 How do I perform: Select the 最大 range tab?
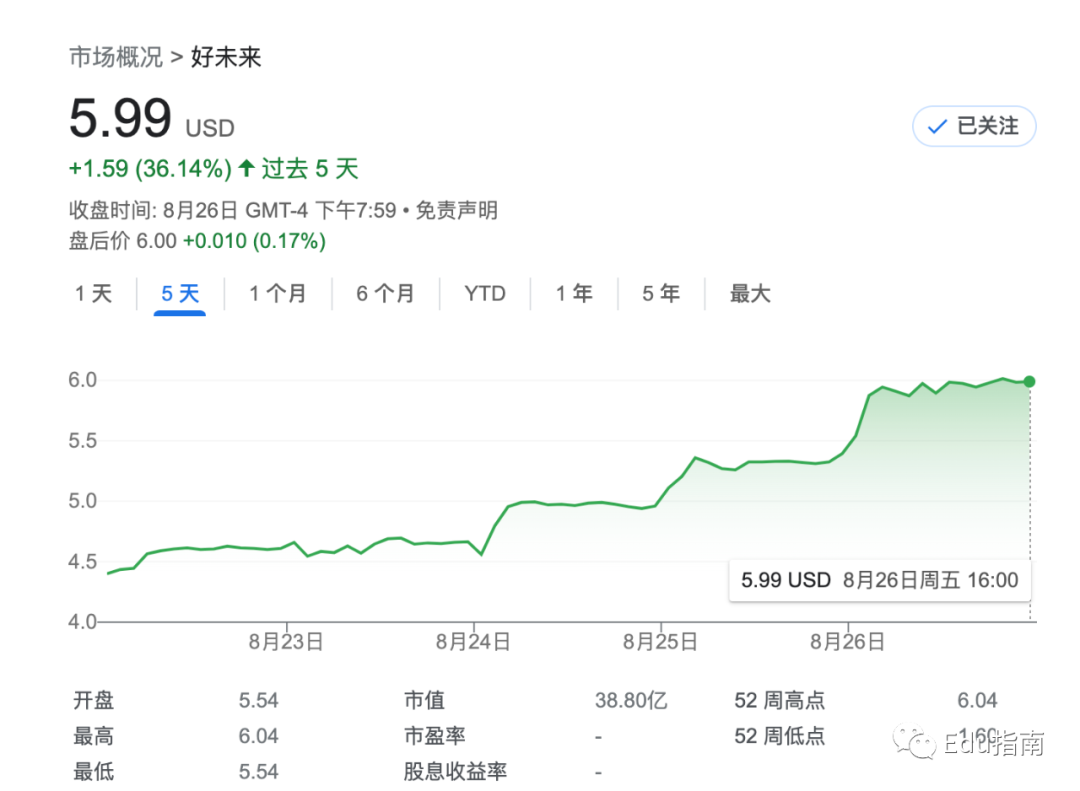click(750, 294)
